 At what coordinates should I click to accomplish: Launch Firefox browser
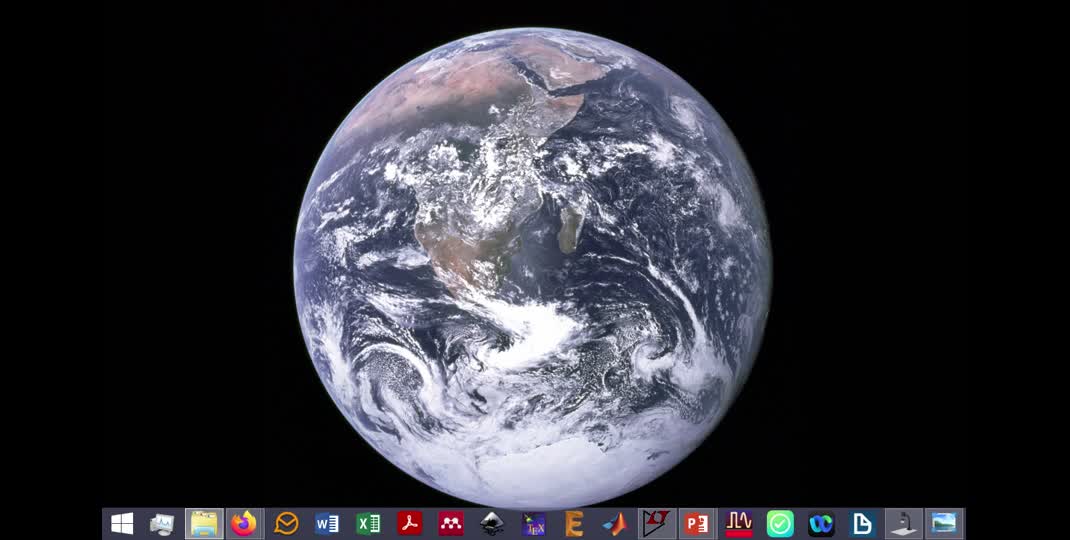(x=244, y=524)
